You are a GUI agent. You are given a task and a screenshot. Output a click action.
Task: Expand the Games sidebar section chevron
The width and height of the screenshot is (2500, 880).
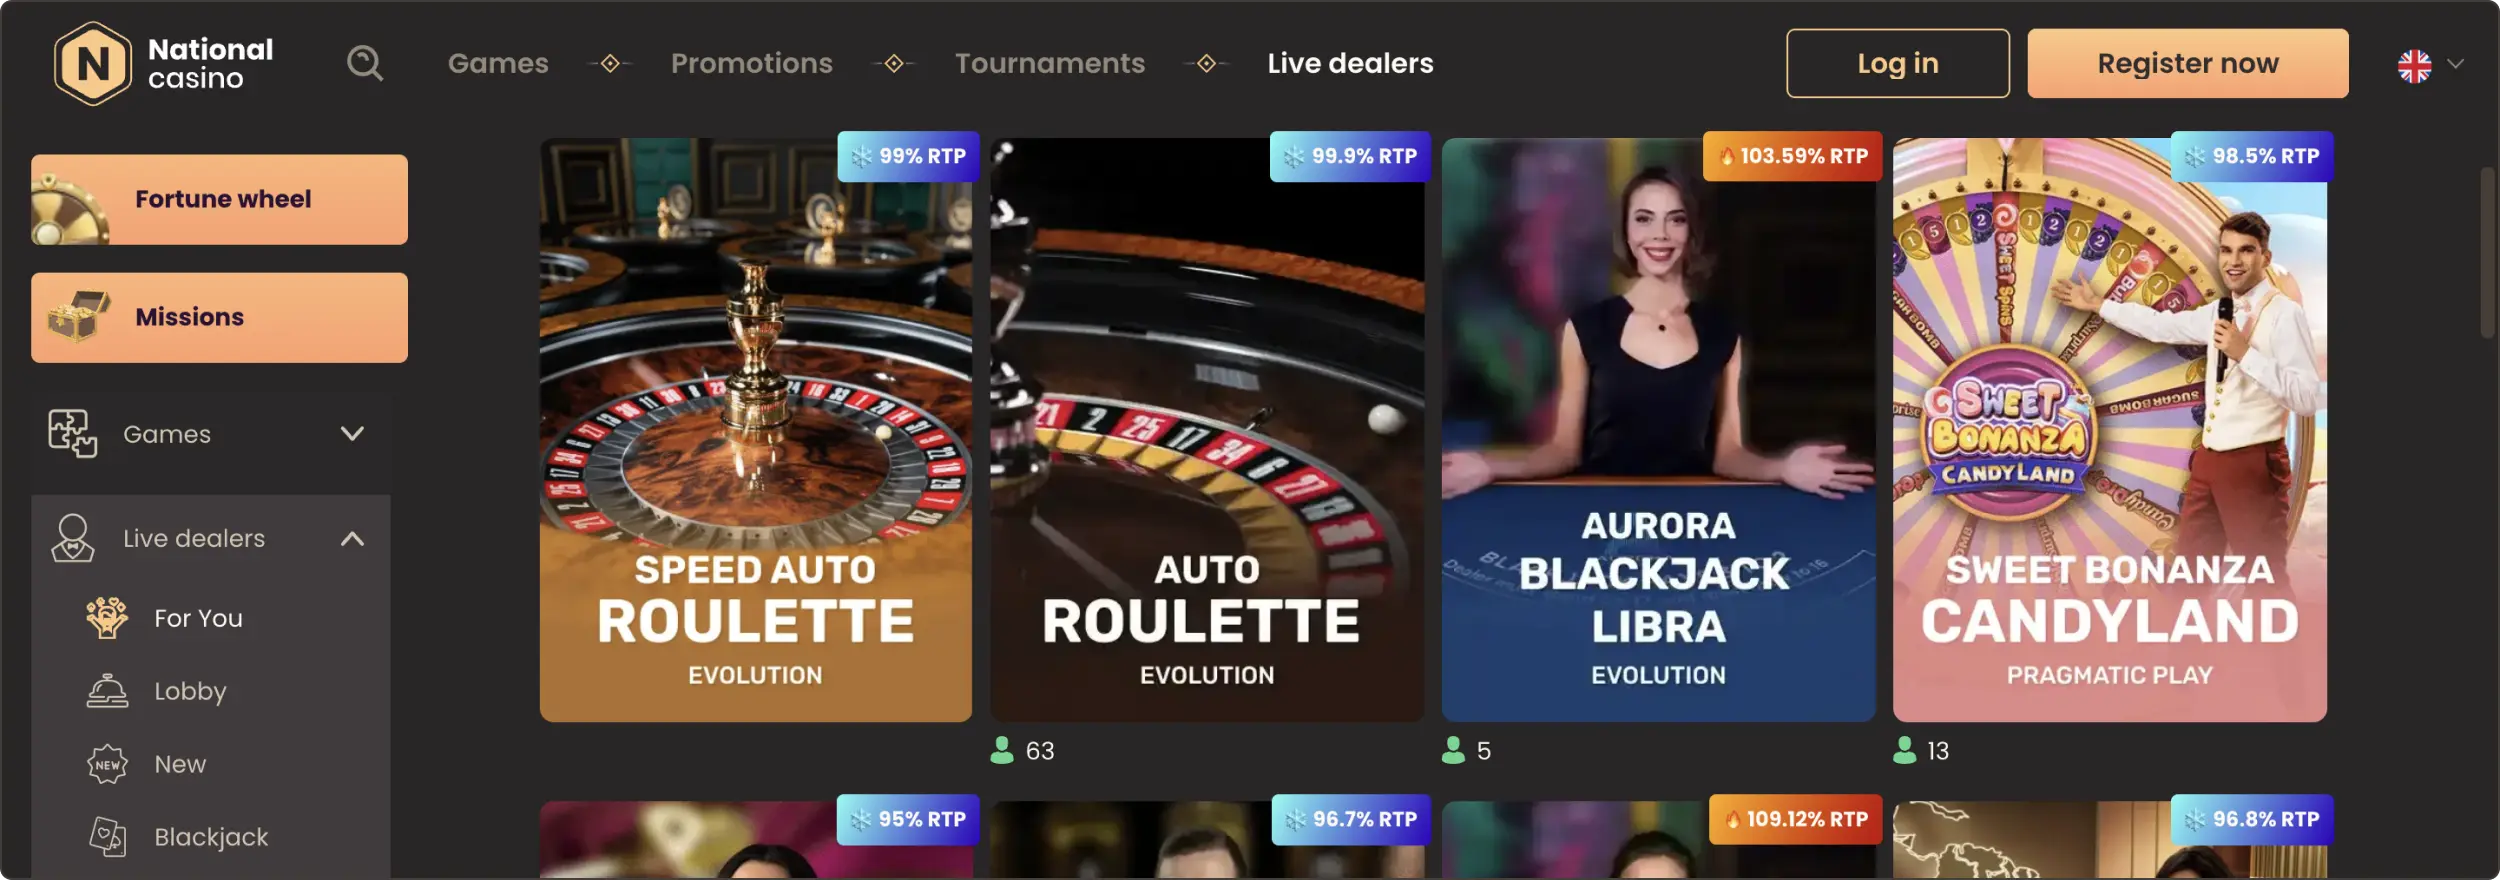click(352, 434)
